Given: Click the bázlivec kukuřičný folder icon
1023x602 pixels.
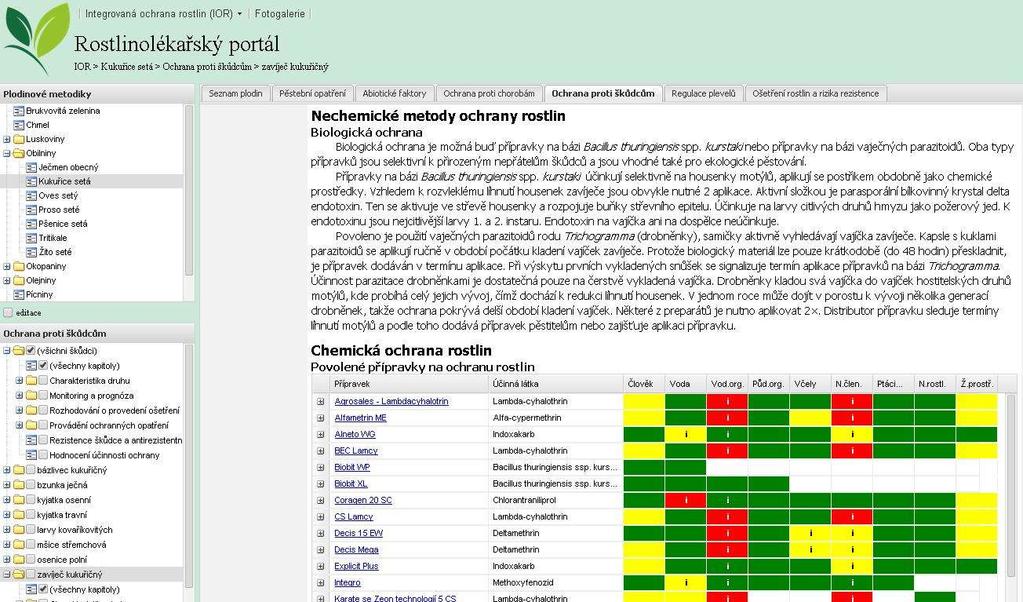Looking at the screenshot, I should pos(19,470).
